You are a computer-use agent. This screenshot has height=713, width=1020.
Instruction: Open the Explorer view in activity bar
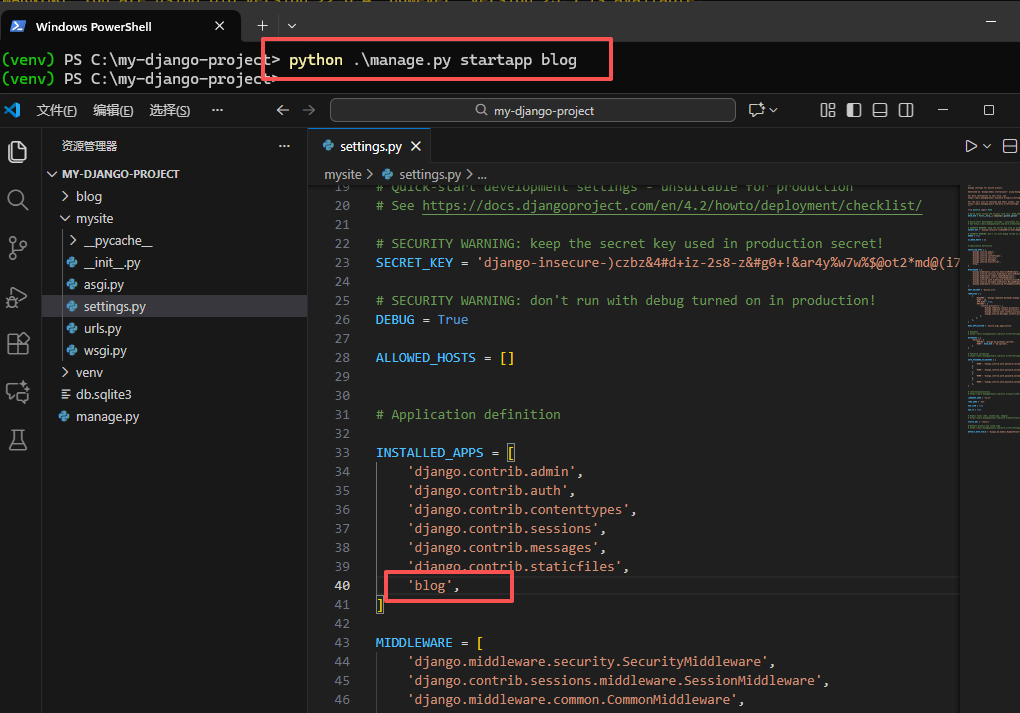pyautogui.click(x=18, y=152)
